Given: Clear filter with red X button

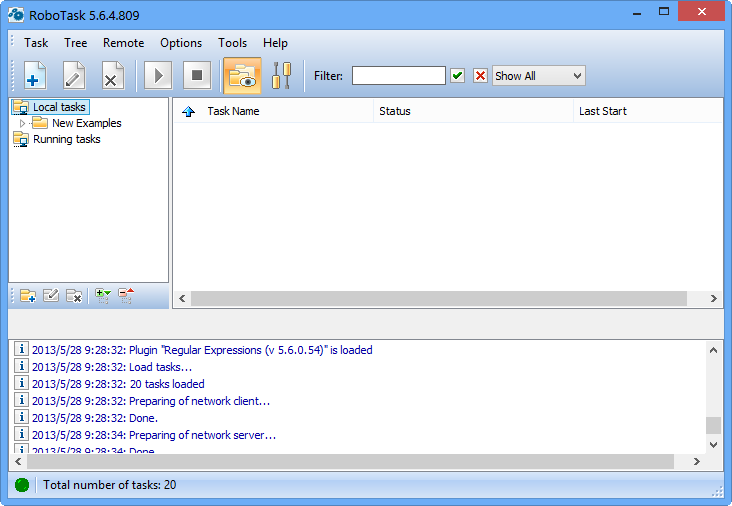Looking at the screenshot, I should tap(480, 76).
